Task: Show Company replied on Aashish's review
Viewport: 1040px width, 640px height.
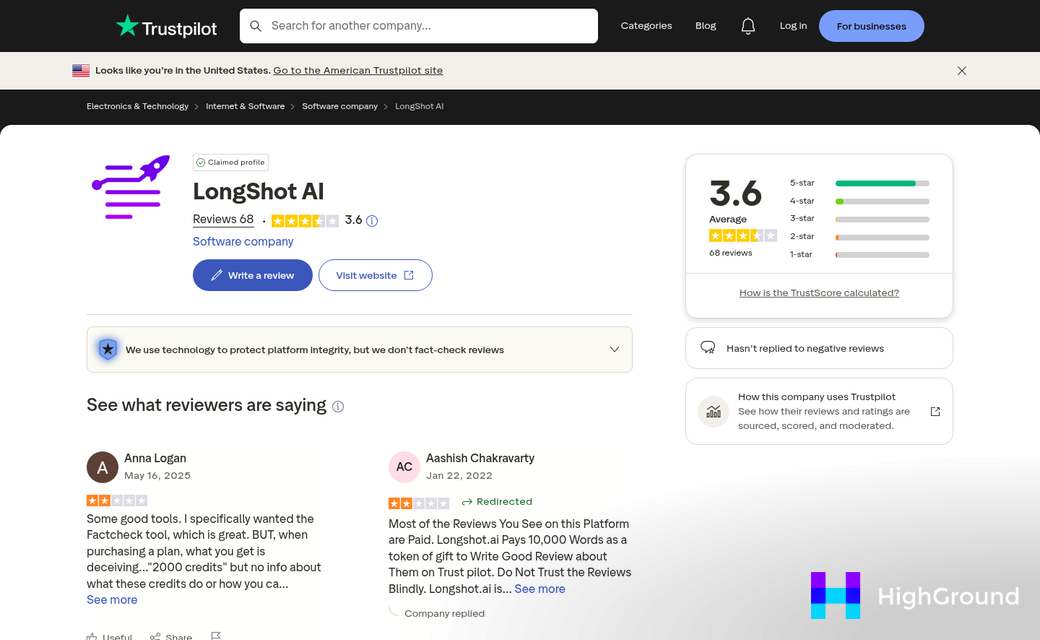Action: tap(444, 613)
